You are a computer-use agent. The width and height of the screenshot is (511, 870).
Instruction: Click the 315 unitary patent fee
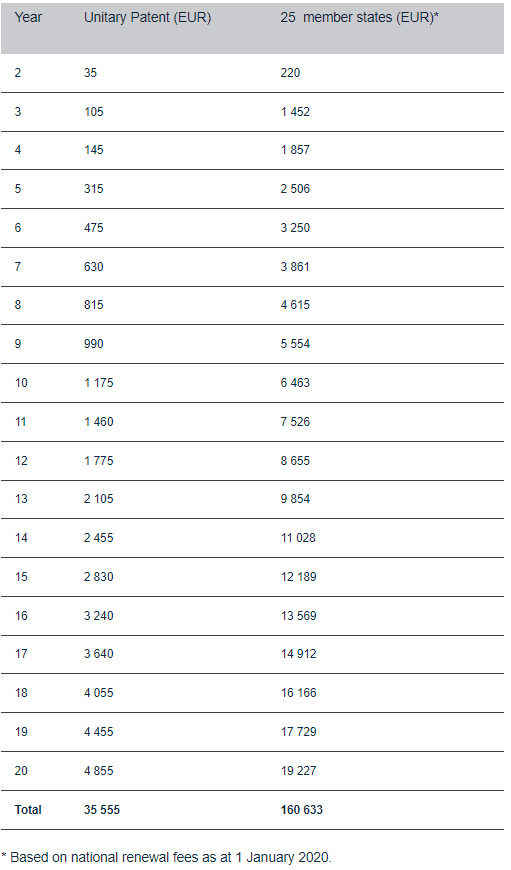click(x=94, y=189)
